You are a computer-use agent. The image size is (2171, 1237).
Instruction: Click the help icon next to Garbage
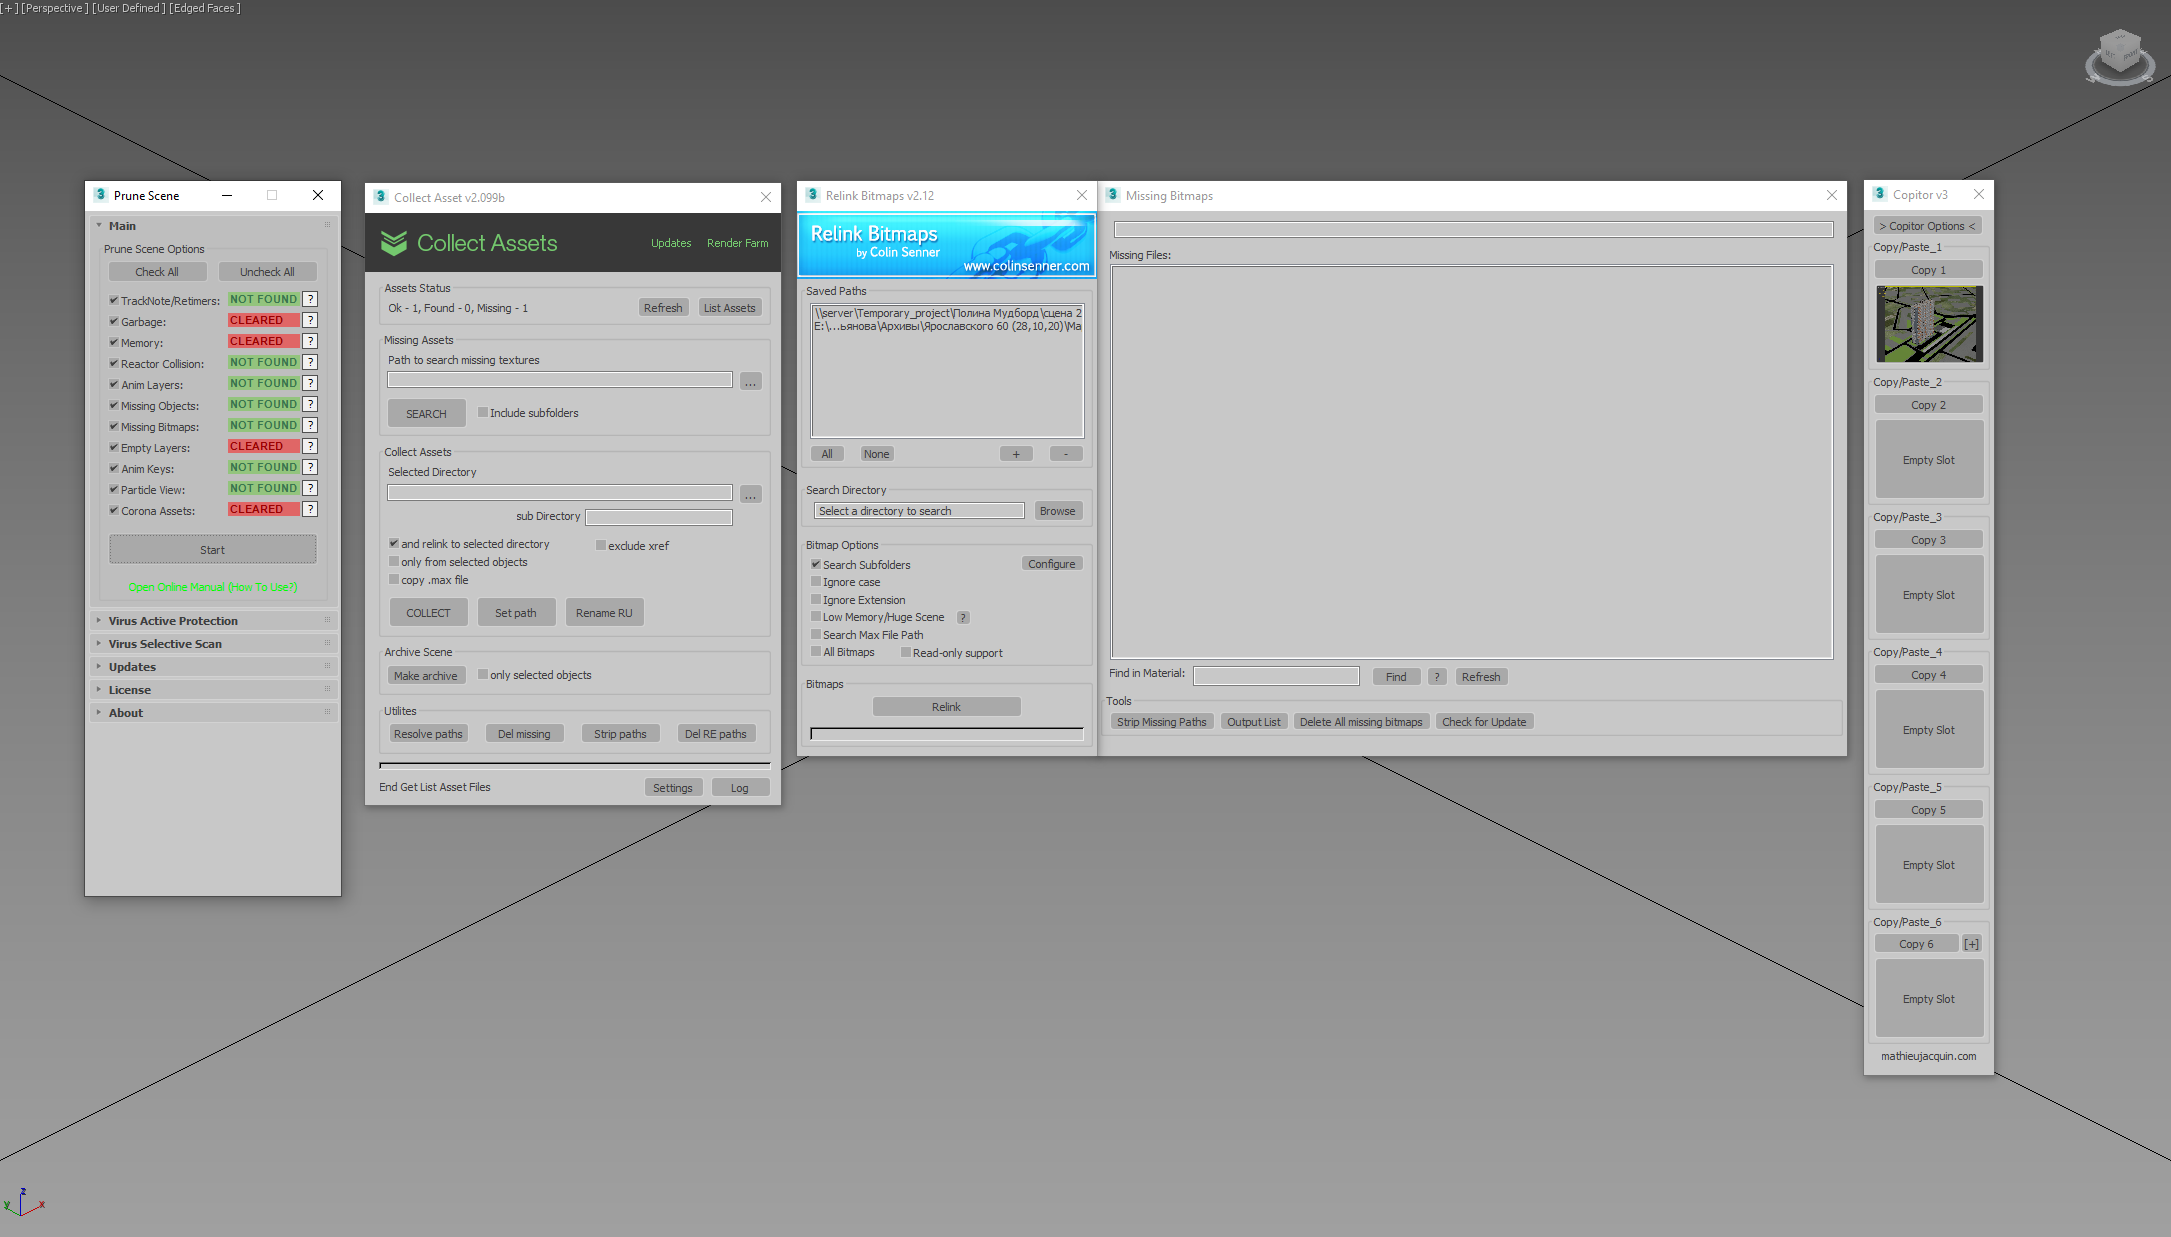pyautogui.click(x=310, y=320)
